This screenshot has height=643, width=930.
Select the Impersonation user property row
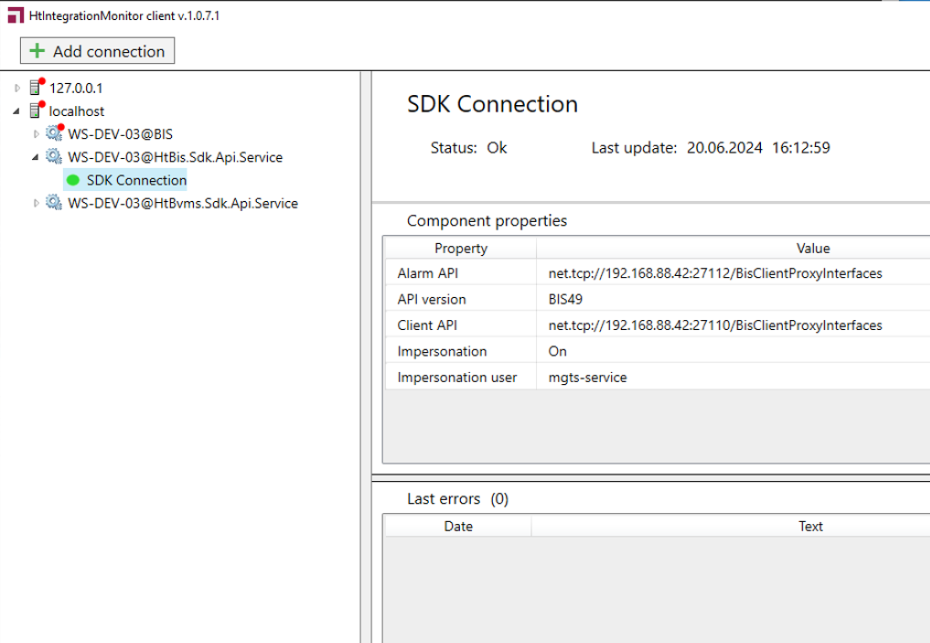(457, 377)
